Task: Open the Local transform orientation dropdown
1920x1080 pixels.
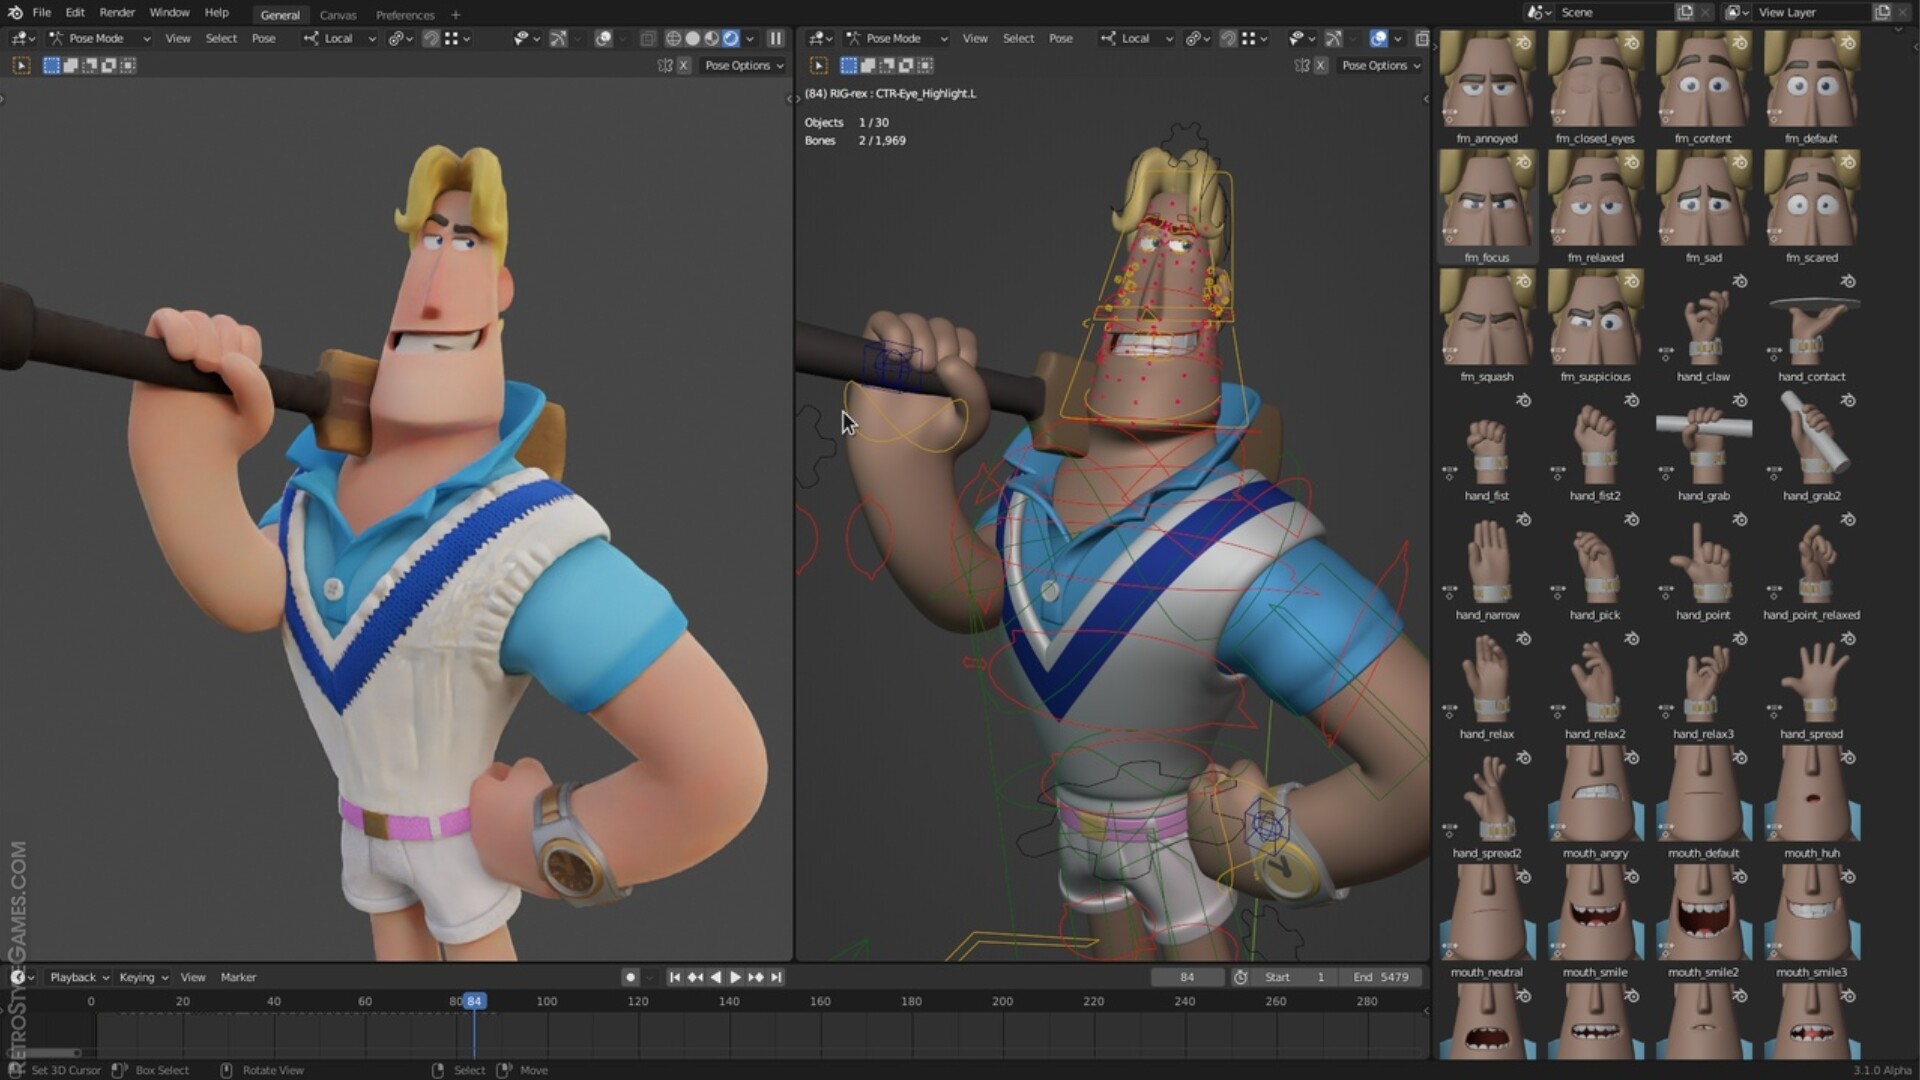Action: (338, 38)
